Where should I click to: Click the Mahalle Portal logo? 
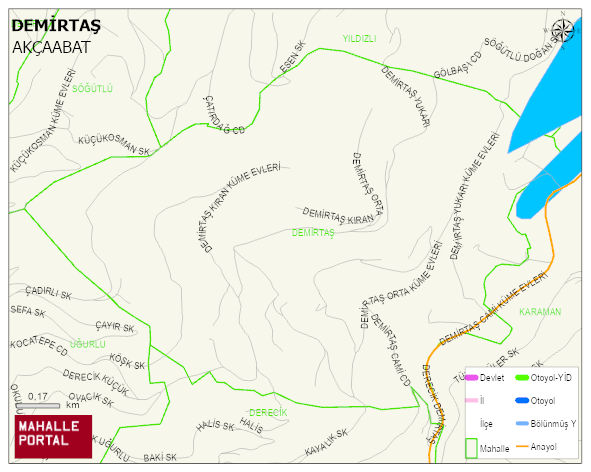[x=53, y=437]
